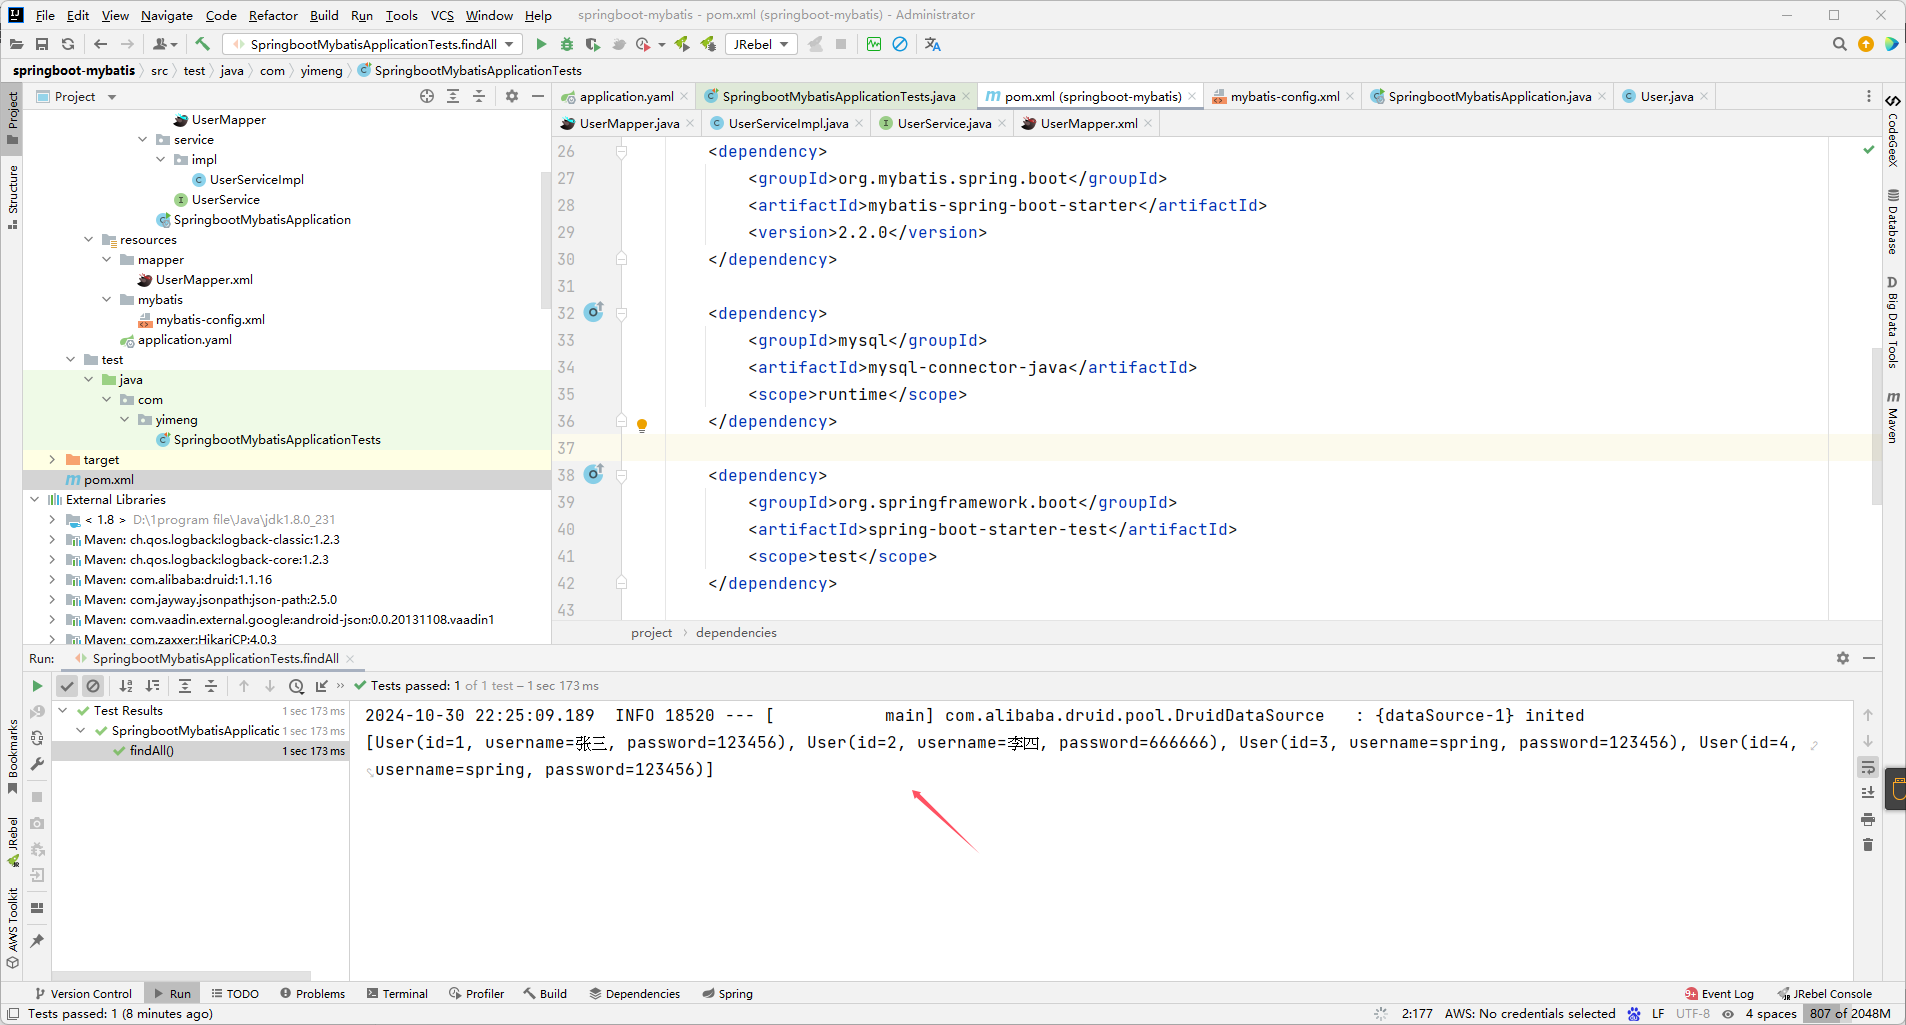Toggle sort tests alphabetically
The image size is (1906, 1025).
(x=126, y=686)
